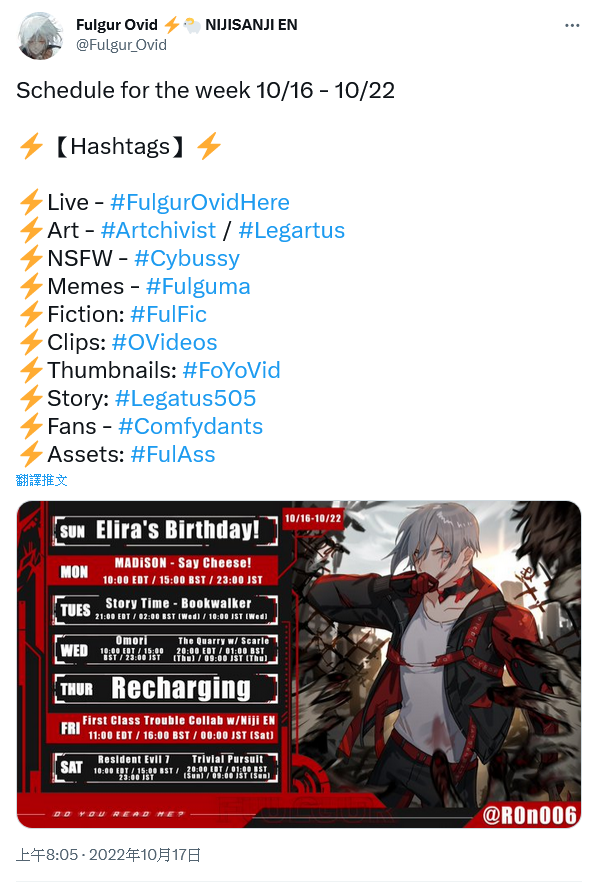This screenshot has height=882, width=598.
Task: Follow the #Cybussy hashtag link
Action: [x=187, y=259]
